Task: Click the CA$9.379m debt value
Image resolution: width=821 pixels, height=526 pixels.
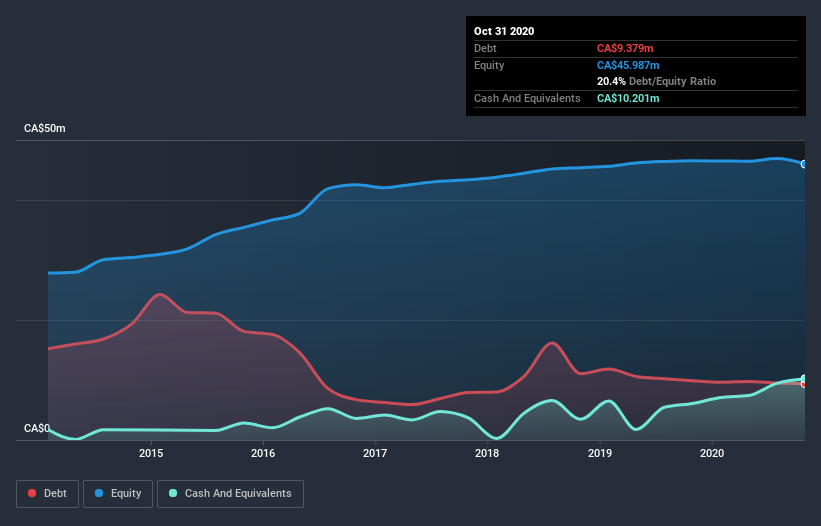Action: pos(625,48)
